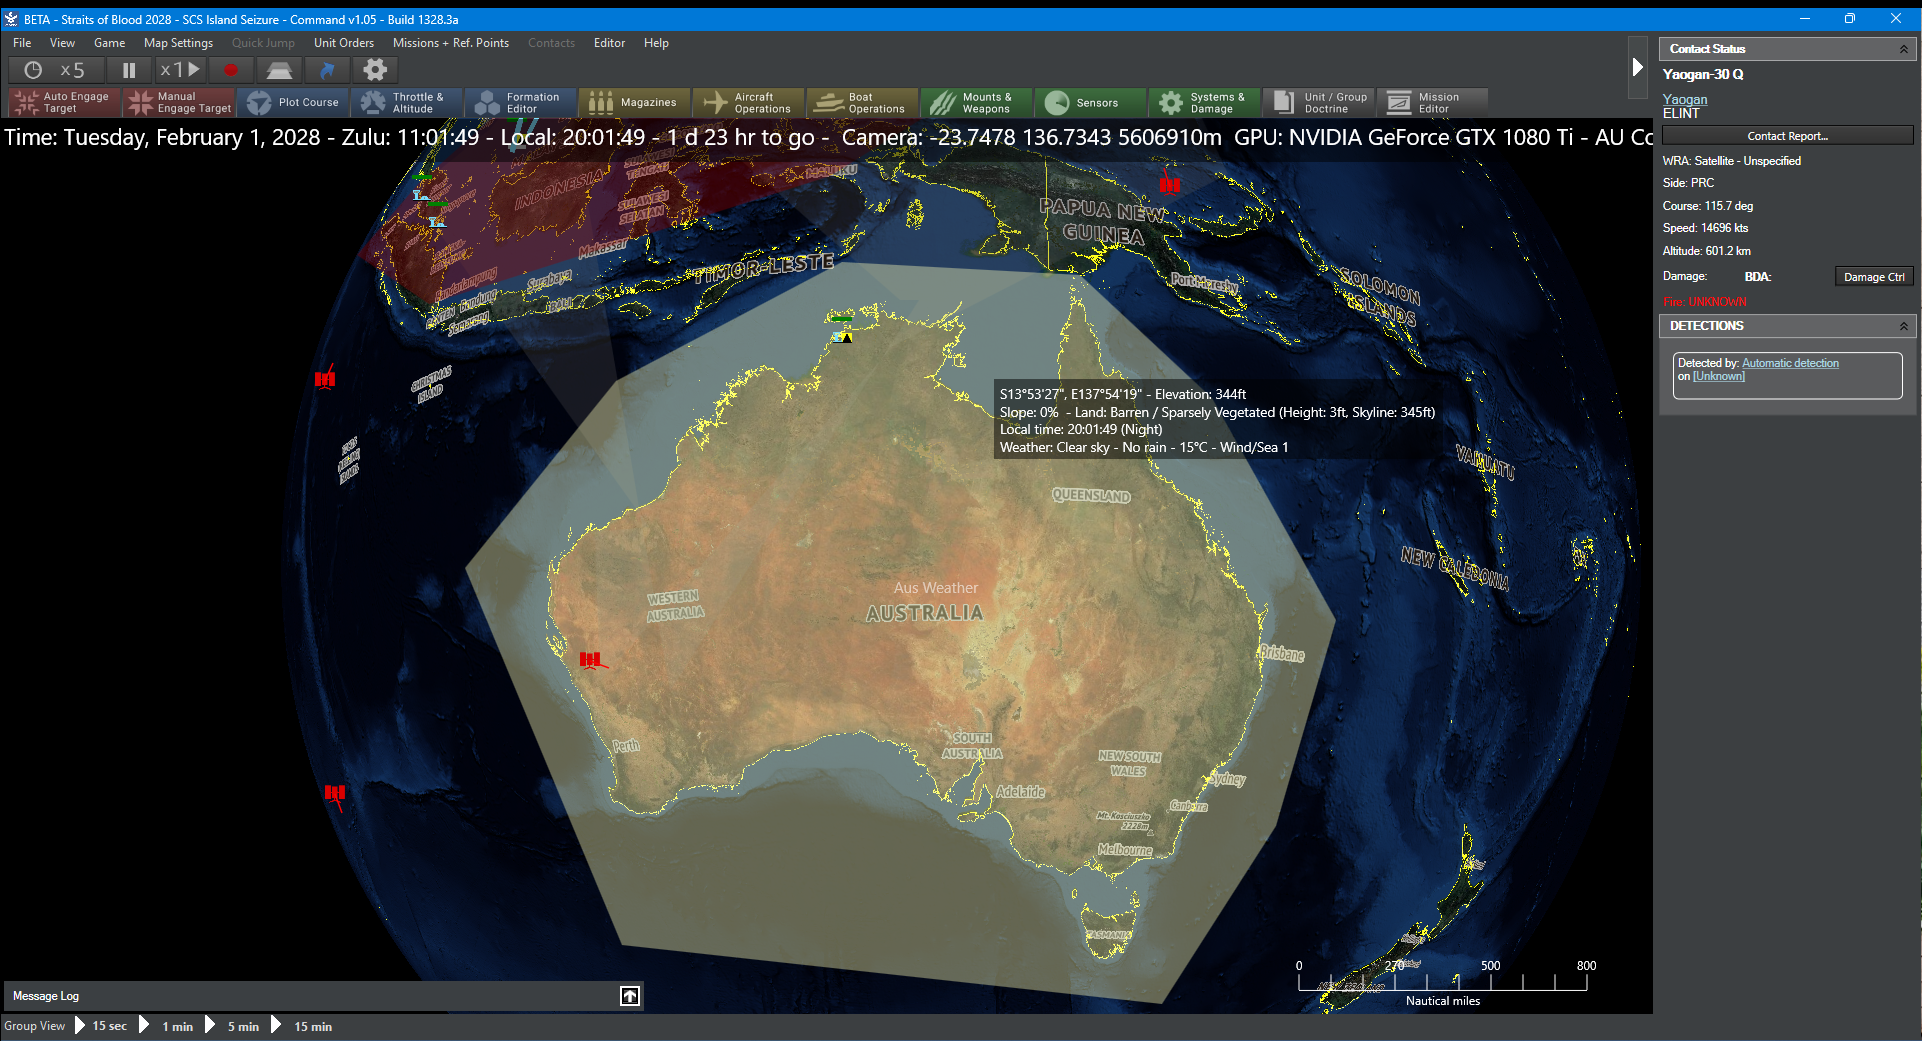Open Systems & Damage
Image resolution: width=1922 pixels, height=1041 pixels.
coord(1205,102)
